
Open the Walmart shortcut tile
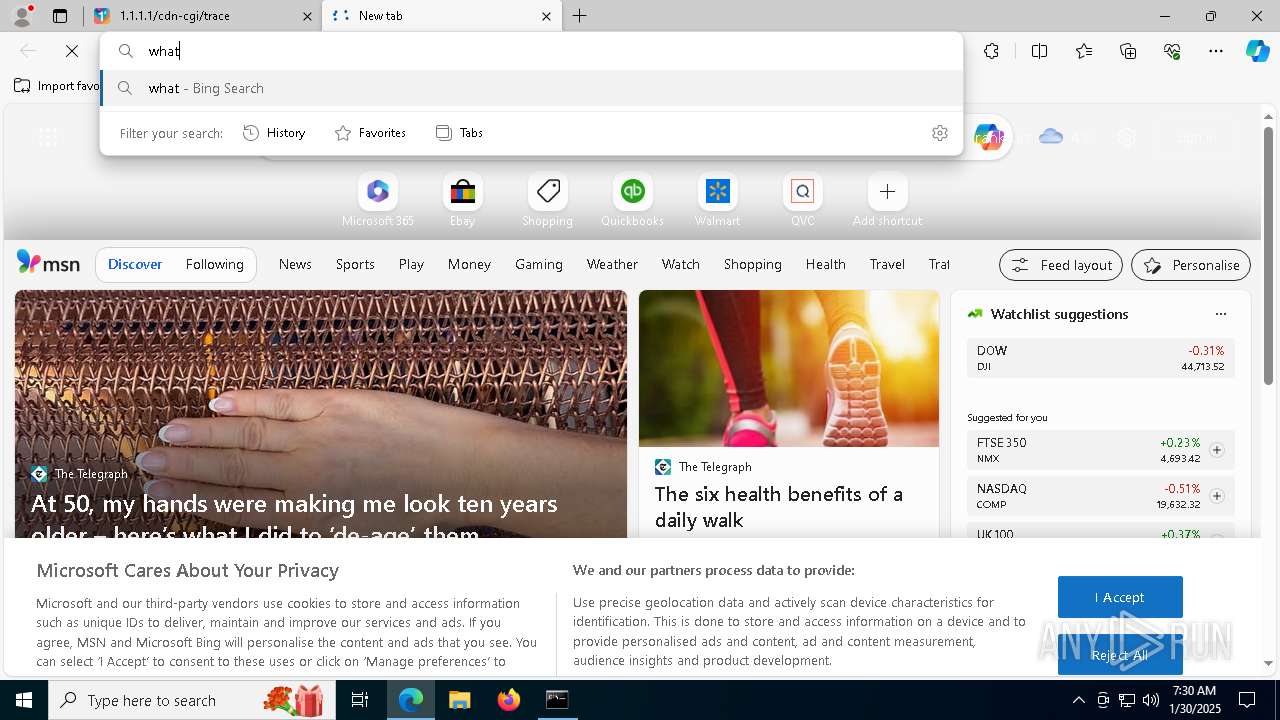pyautogui.click(x=717, y=200)
